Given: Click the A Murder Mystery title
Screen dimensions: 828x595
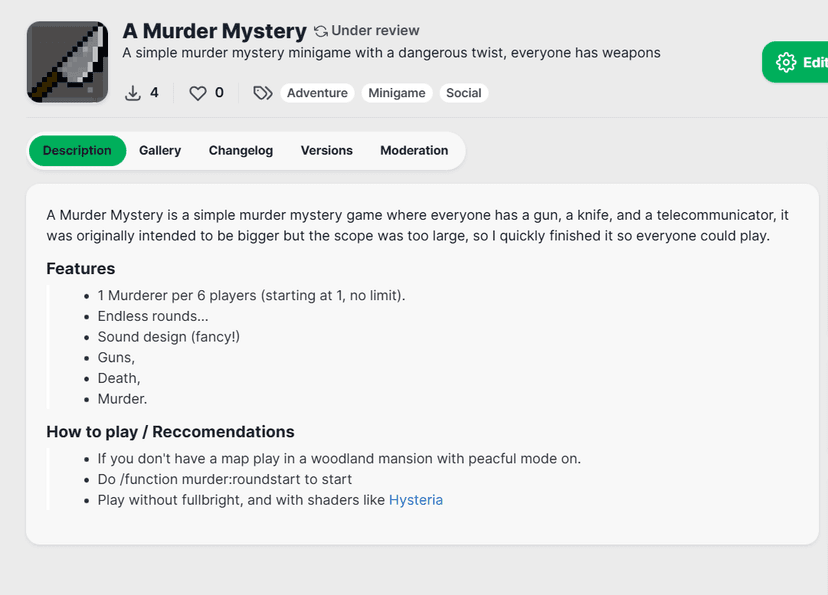Looking at the screenshot, I should coord(214,31).
